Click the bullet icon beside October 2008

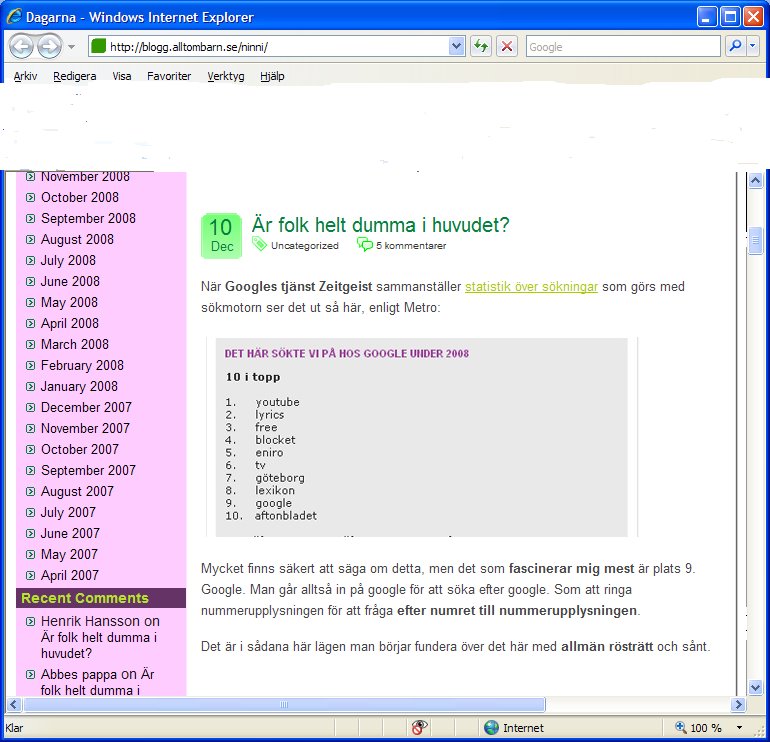pos(30,197)
